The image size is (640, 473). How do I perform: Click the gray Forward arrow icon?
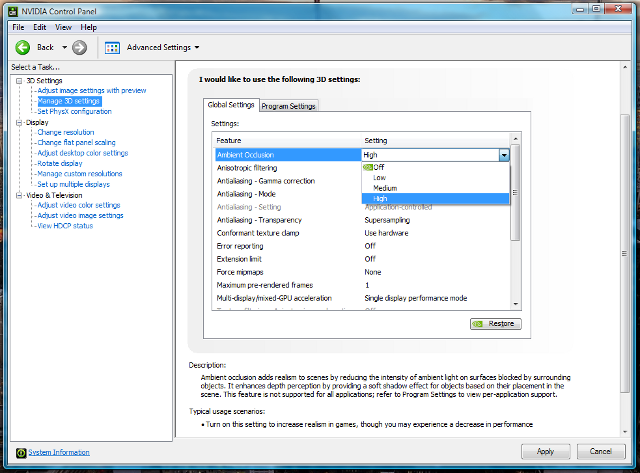pos(80,47)
